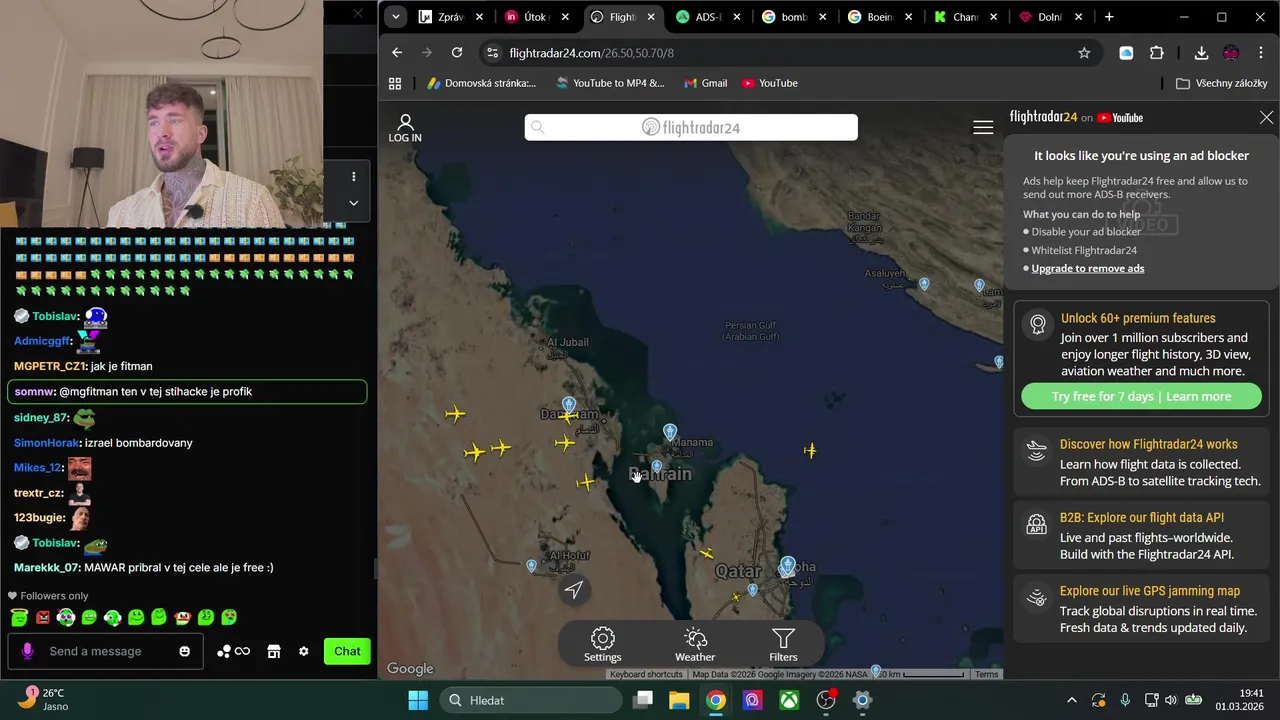The height and width of the screenshot is (720, 1280).
Task: Open YouTube to MP4 bookmark
Action: click(x=610, y=83)
